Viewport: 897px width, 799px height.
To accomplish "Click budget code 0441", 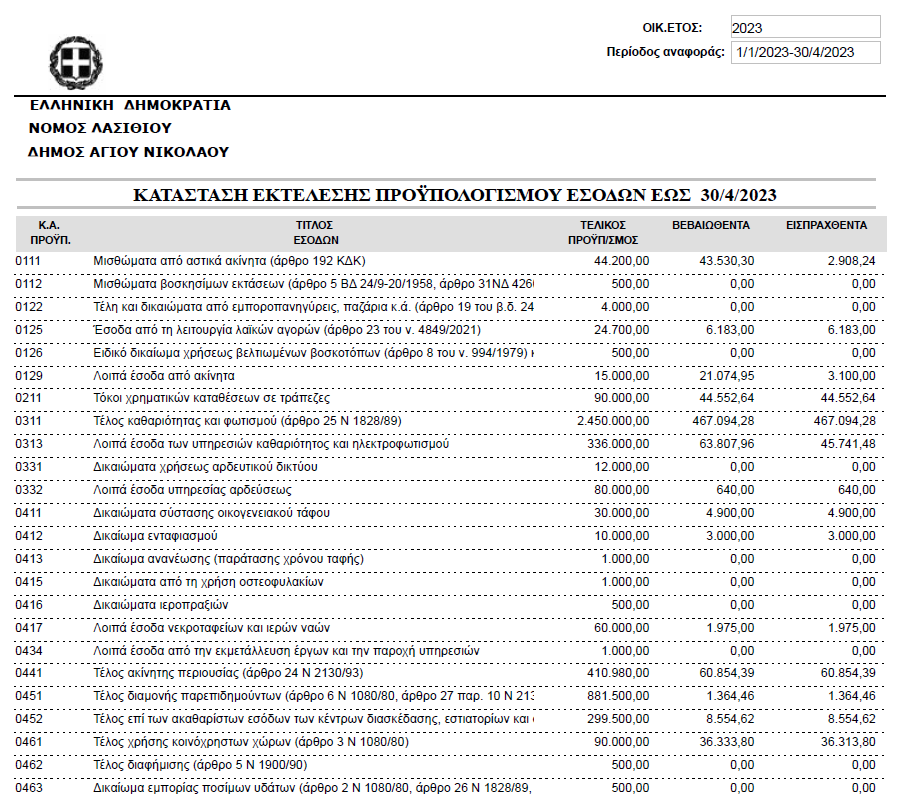I will 29,672.
